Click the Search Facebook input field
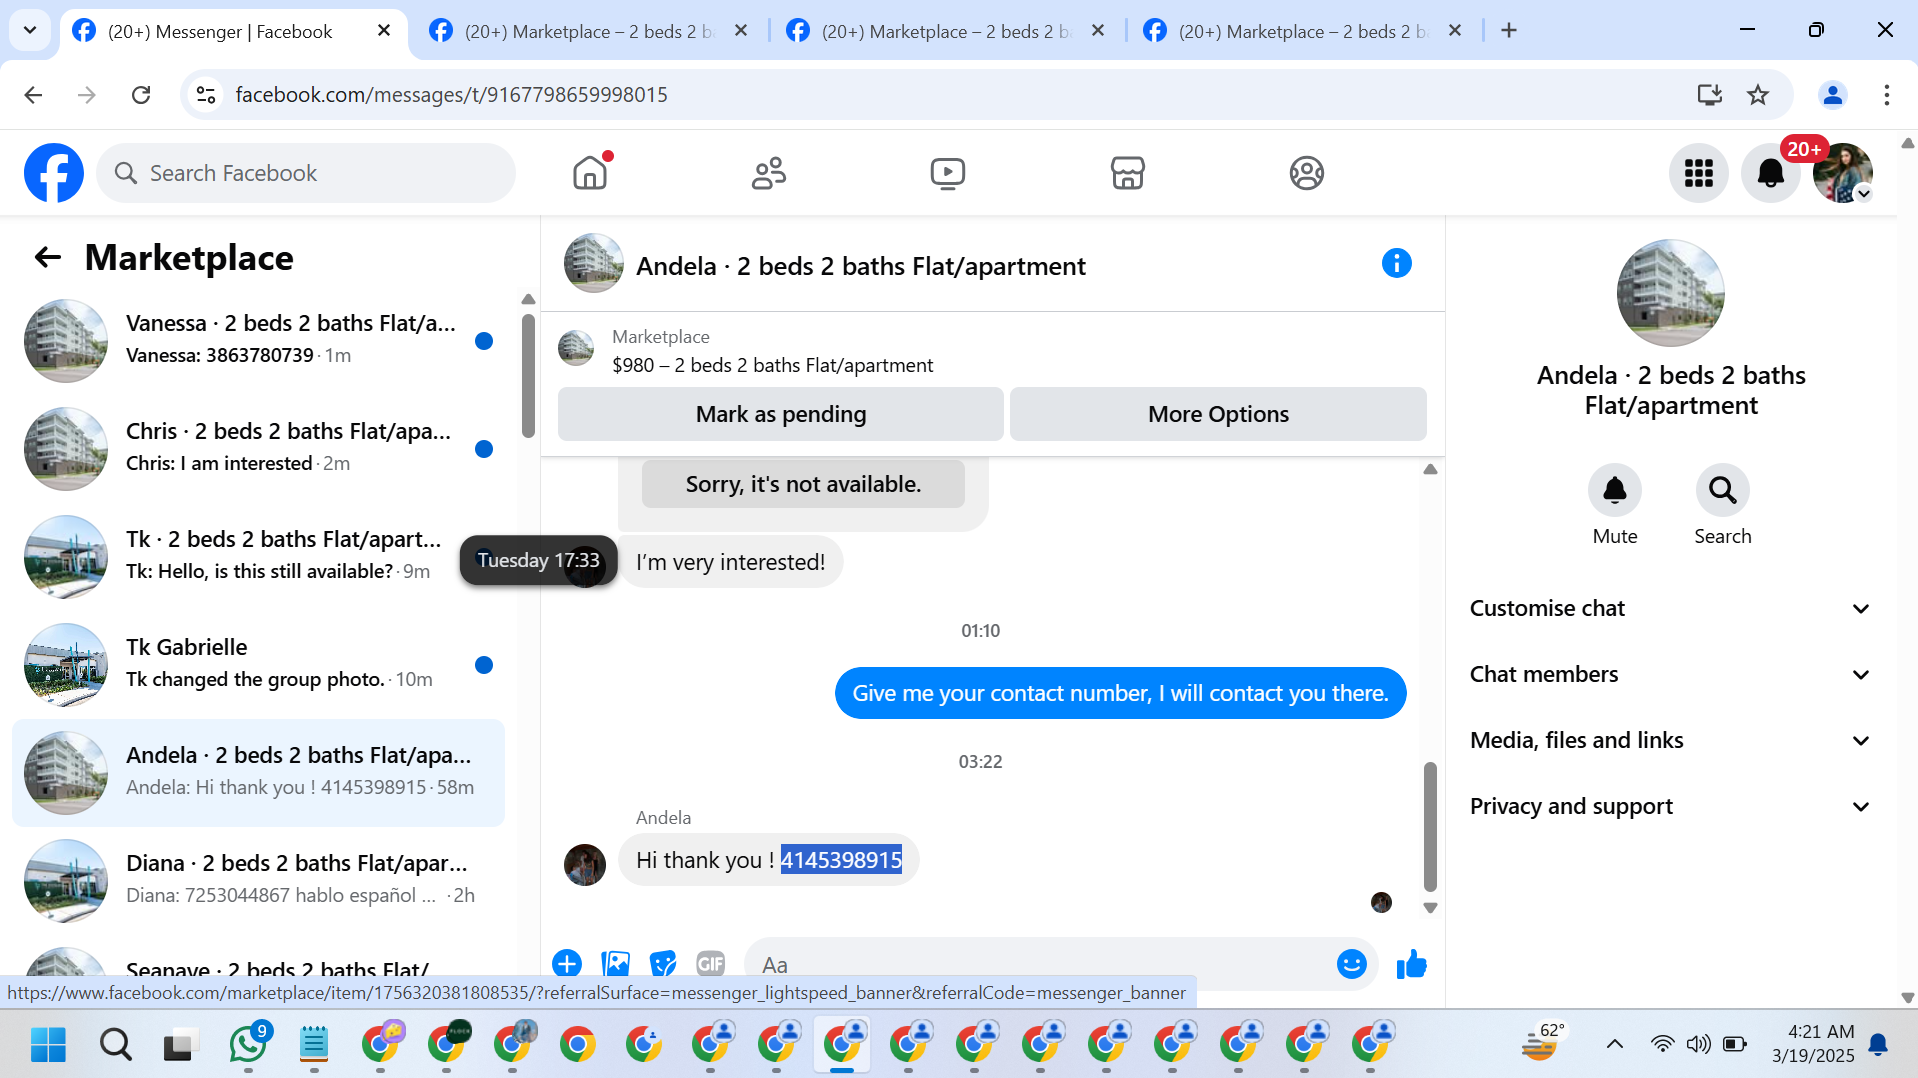1918x1078 pixels. pos(306,173)
